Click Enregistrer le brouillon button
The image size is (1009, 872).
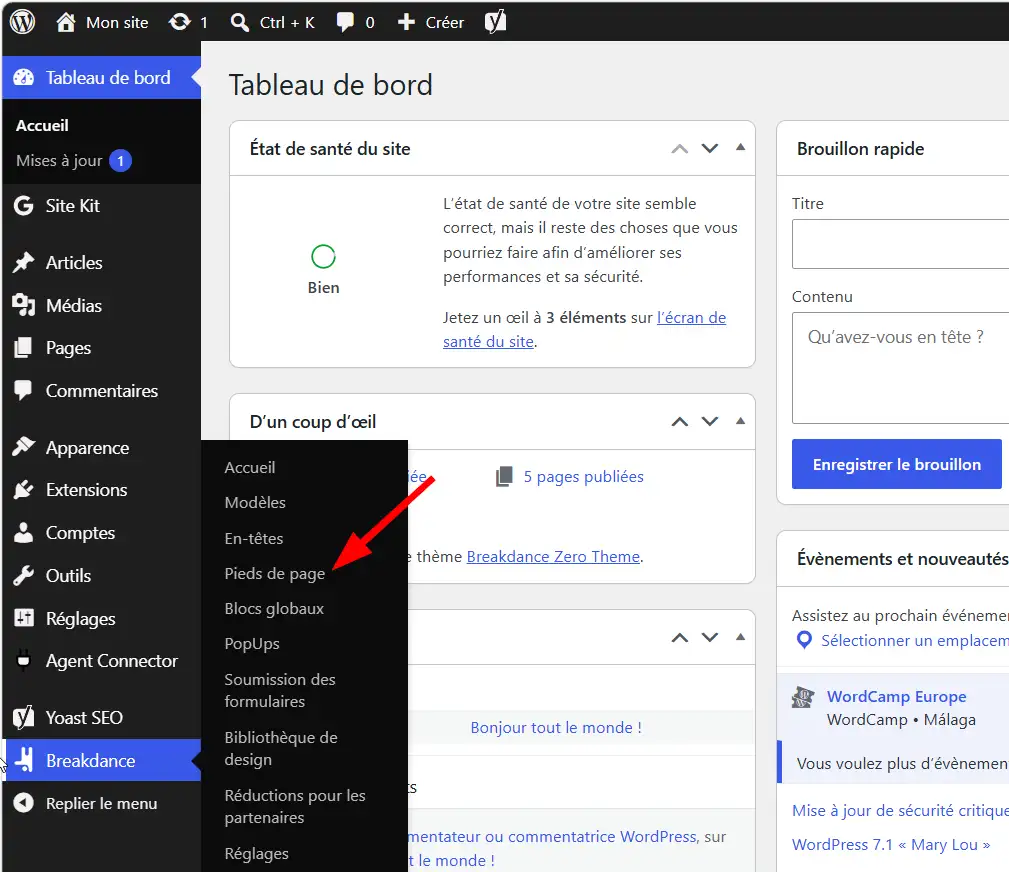[896, 464]
